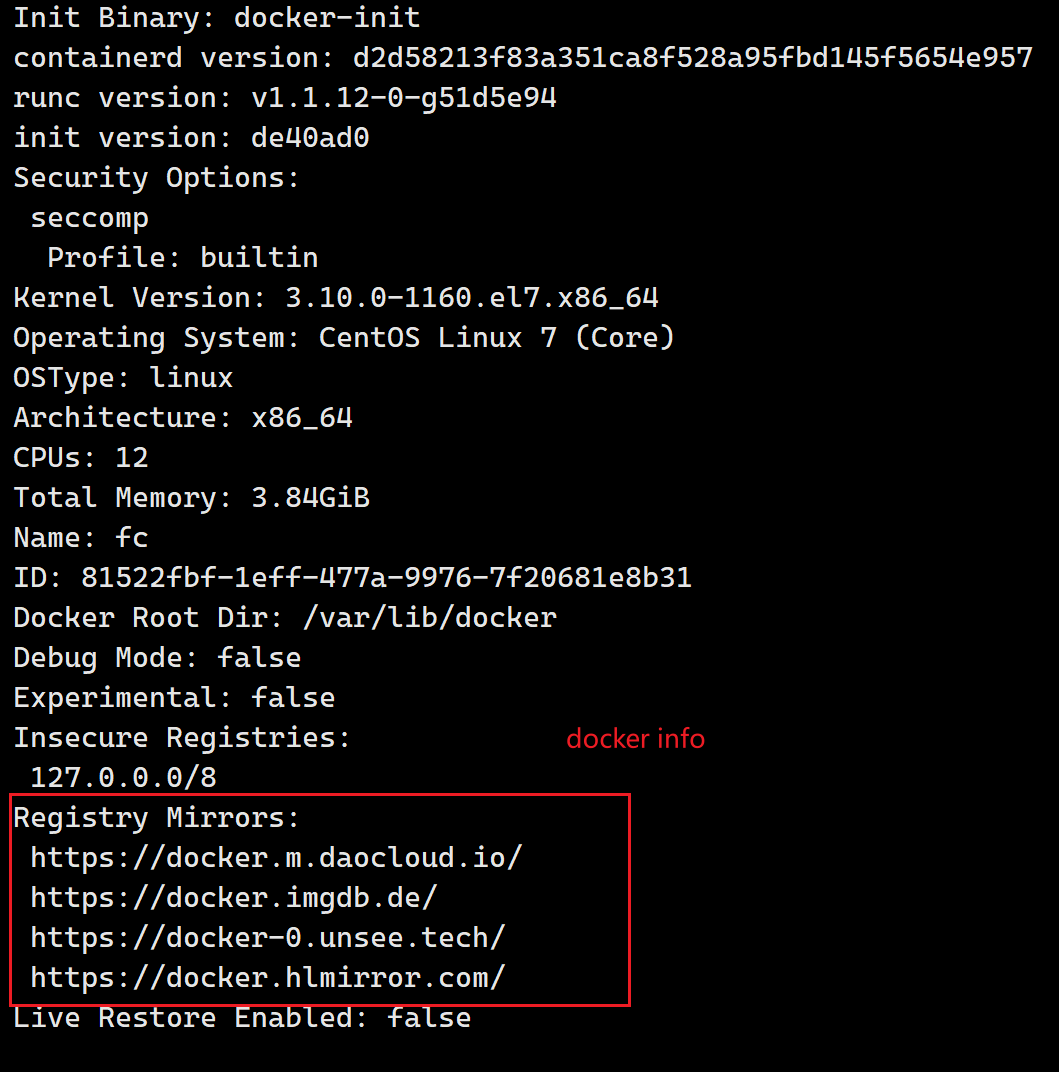Screen dimensions: 1059x1072
Task: Click the containerd version hash
Action: (693, 58)
